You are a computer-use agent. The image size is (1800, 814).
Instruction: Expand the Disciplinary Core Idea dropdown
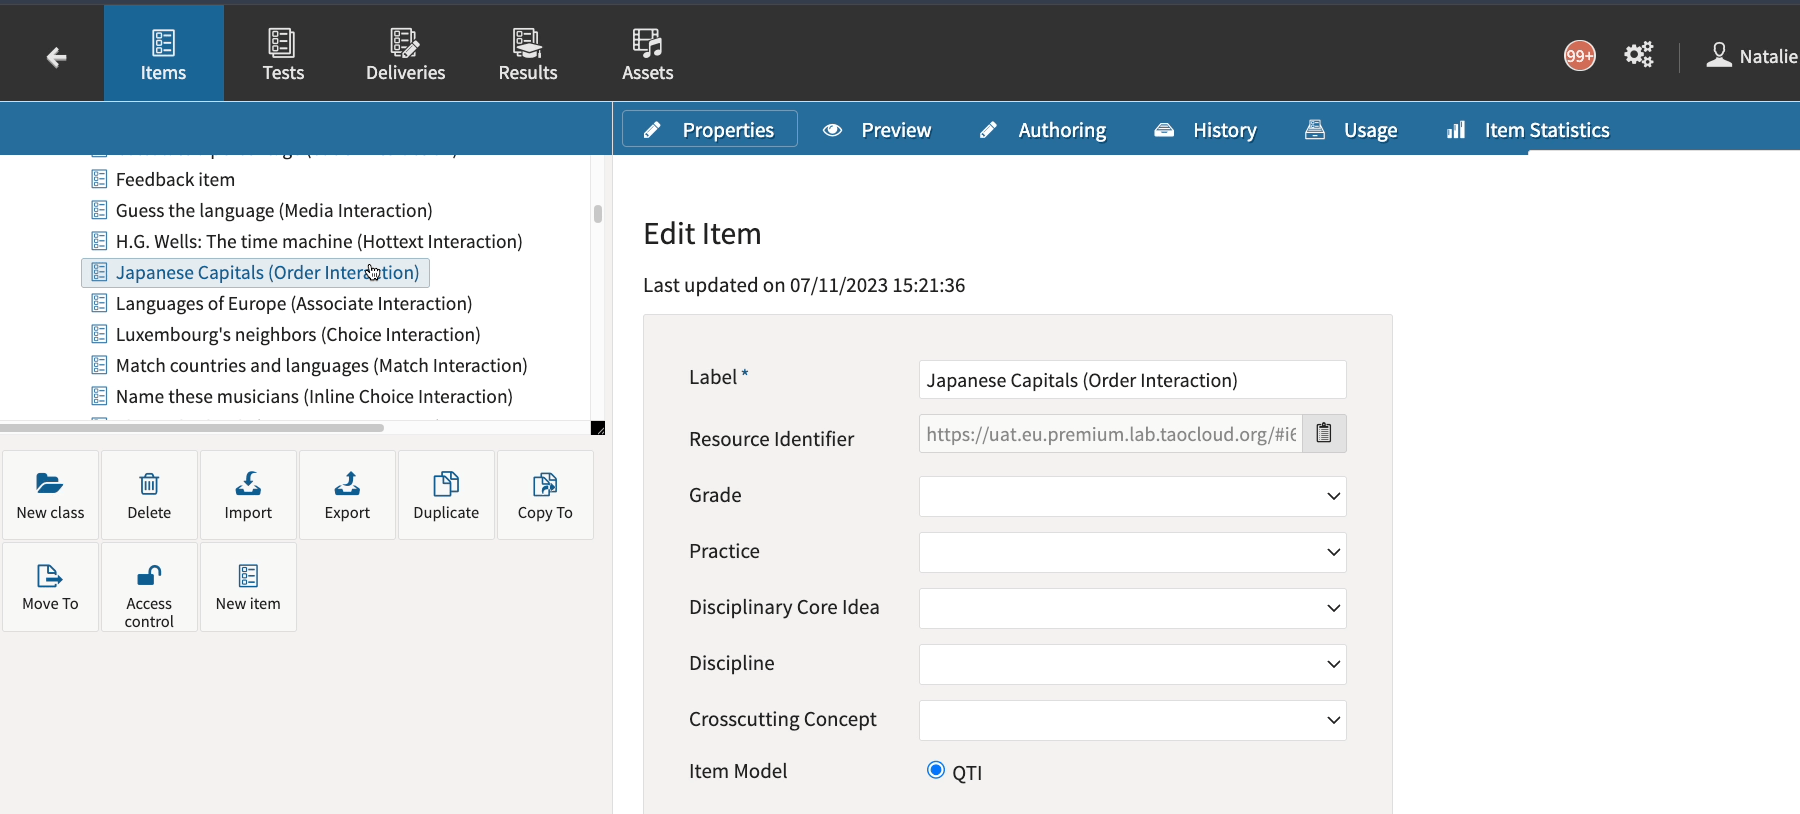[1132, 609]
